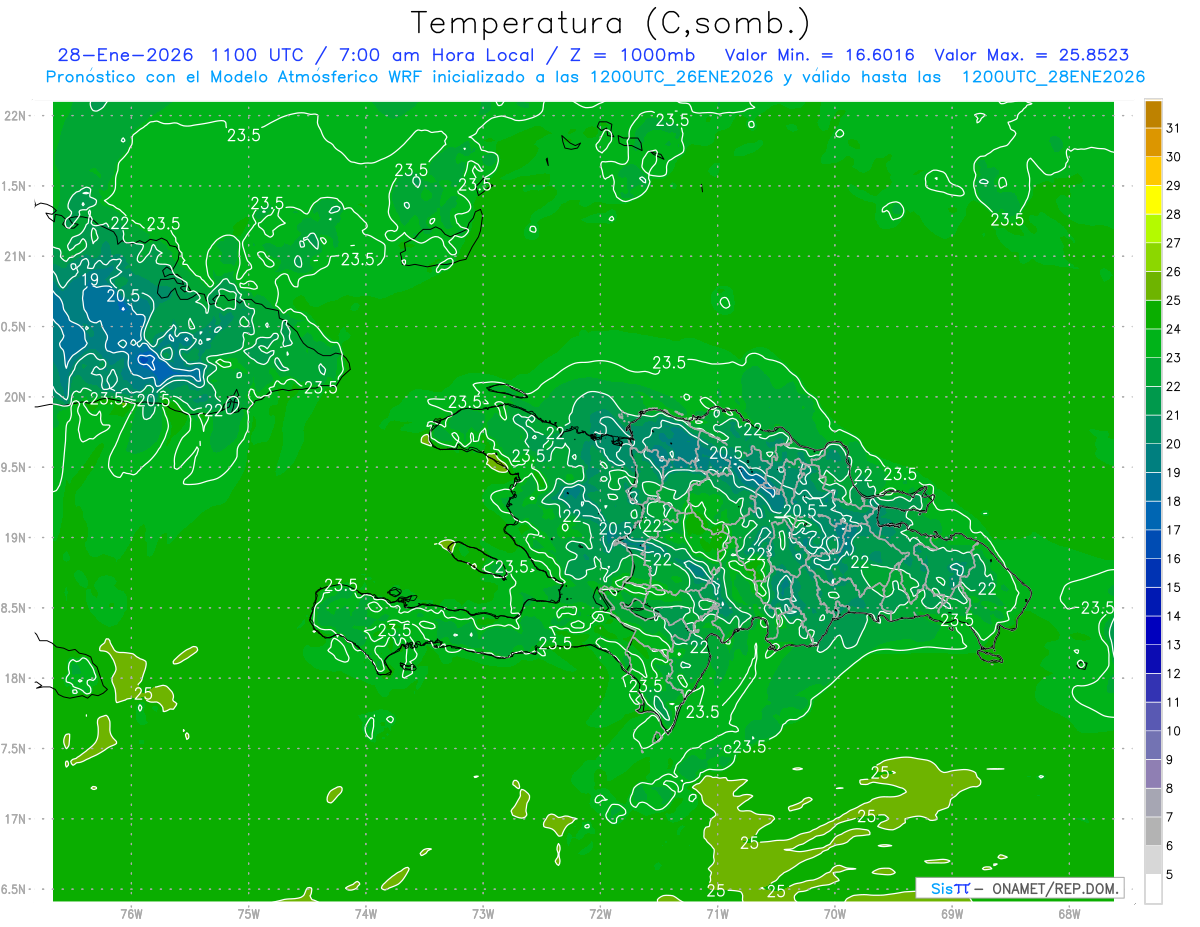Screen dimensions: 1200x927
Task: Click the 18N latitude axis label
Action: coord(16,679)
